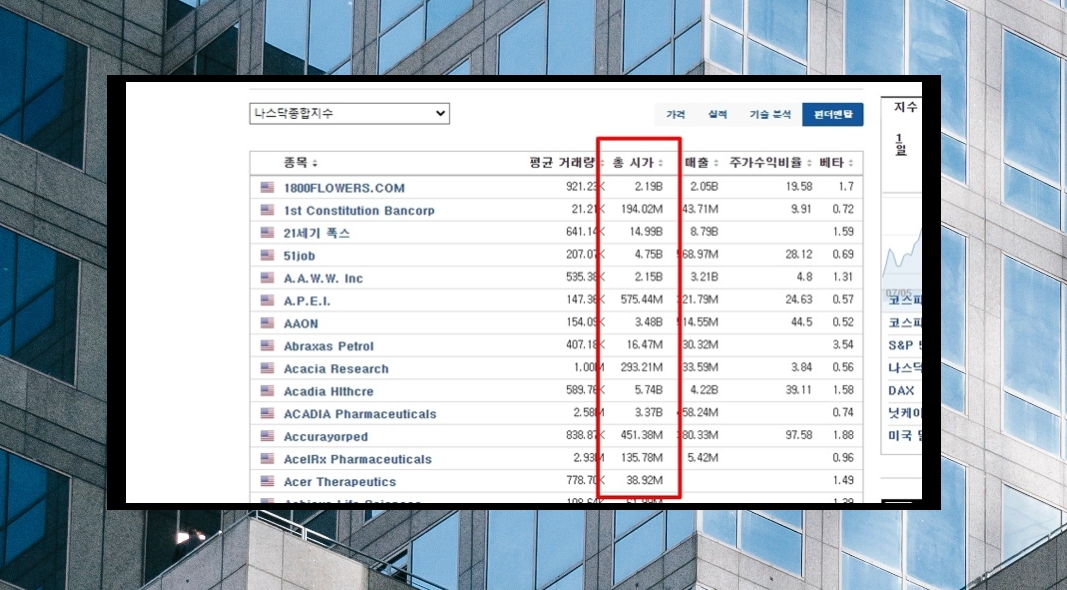Screen dimensions: 1067x590
Task: Click the US flag beside 1800FLOWERS.COM
Action: click(x=267, y=187)
